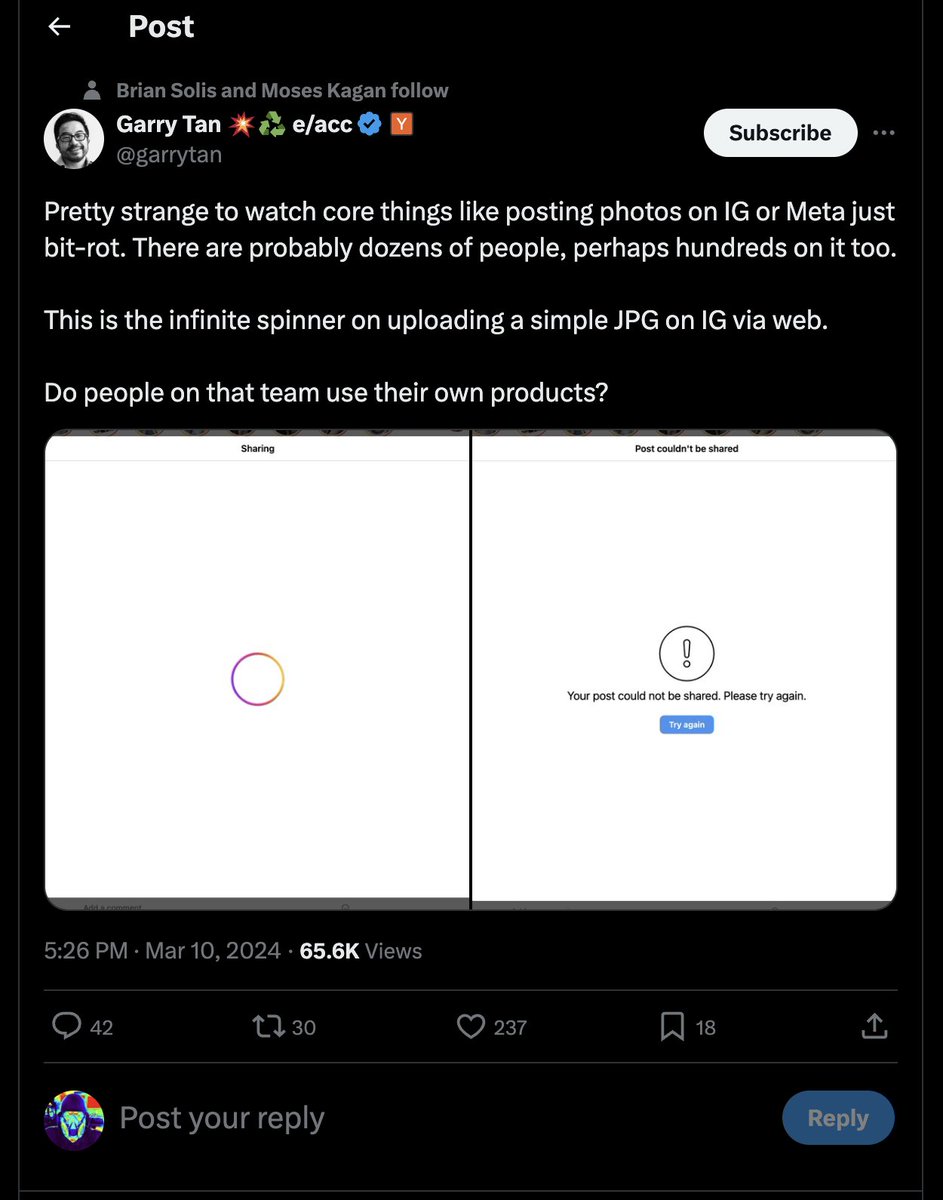
Task: Open Garry Tan display name link
Action: click(x=169, y=125)
